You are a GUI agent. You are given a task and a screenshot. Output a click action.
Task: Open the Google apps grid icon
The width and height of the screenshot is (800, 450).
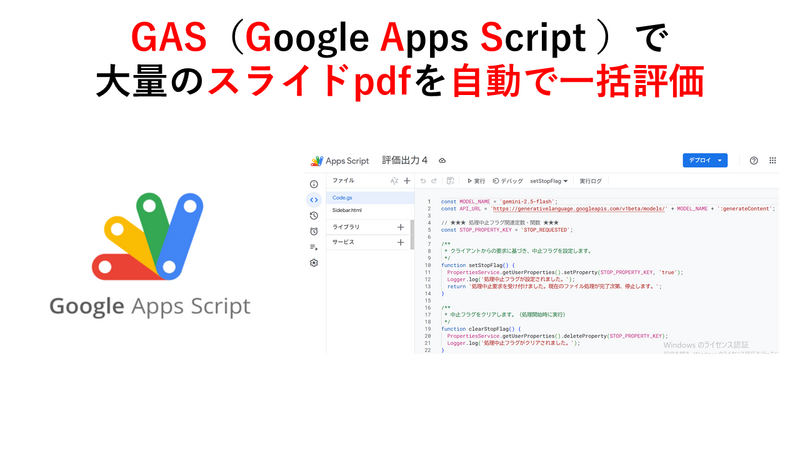[772, 160]
